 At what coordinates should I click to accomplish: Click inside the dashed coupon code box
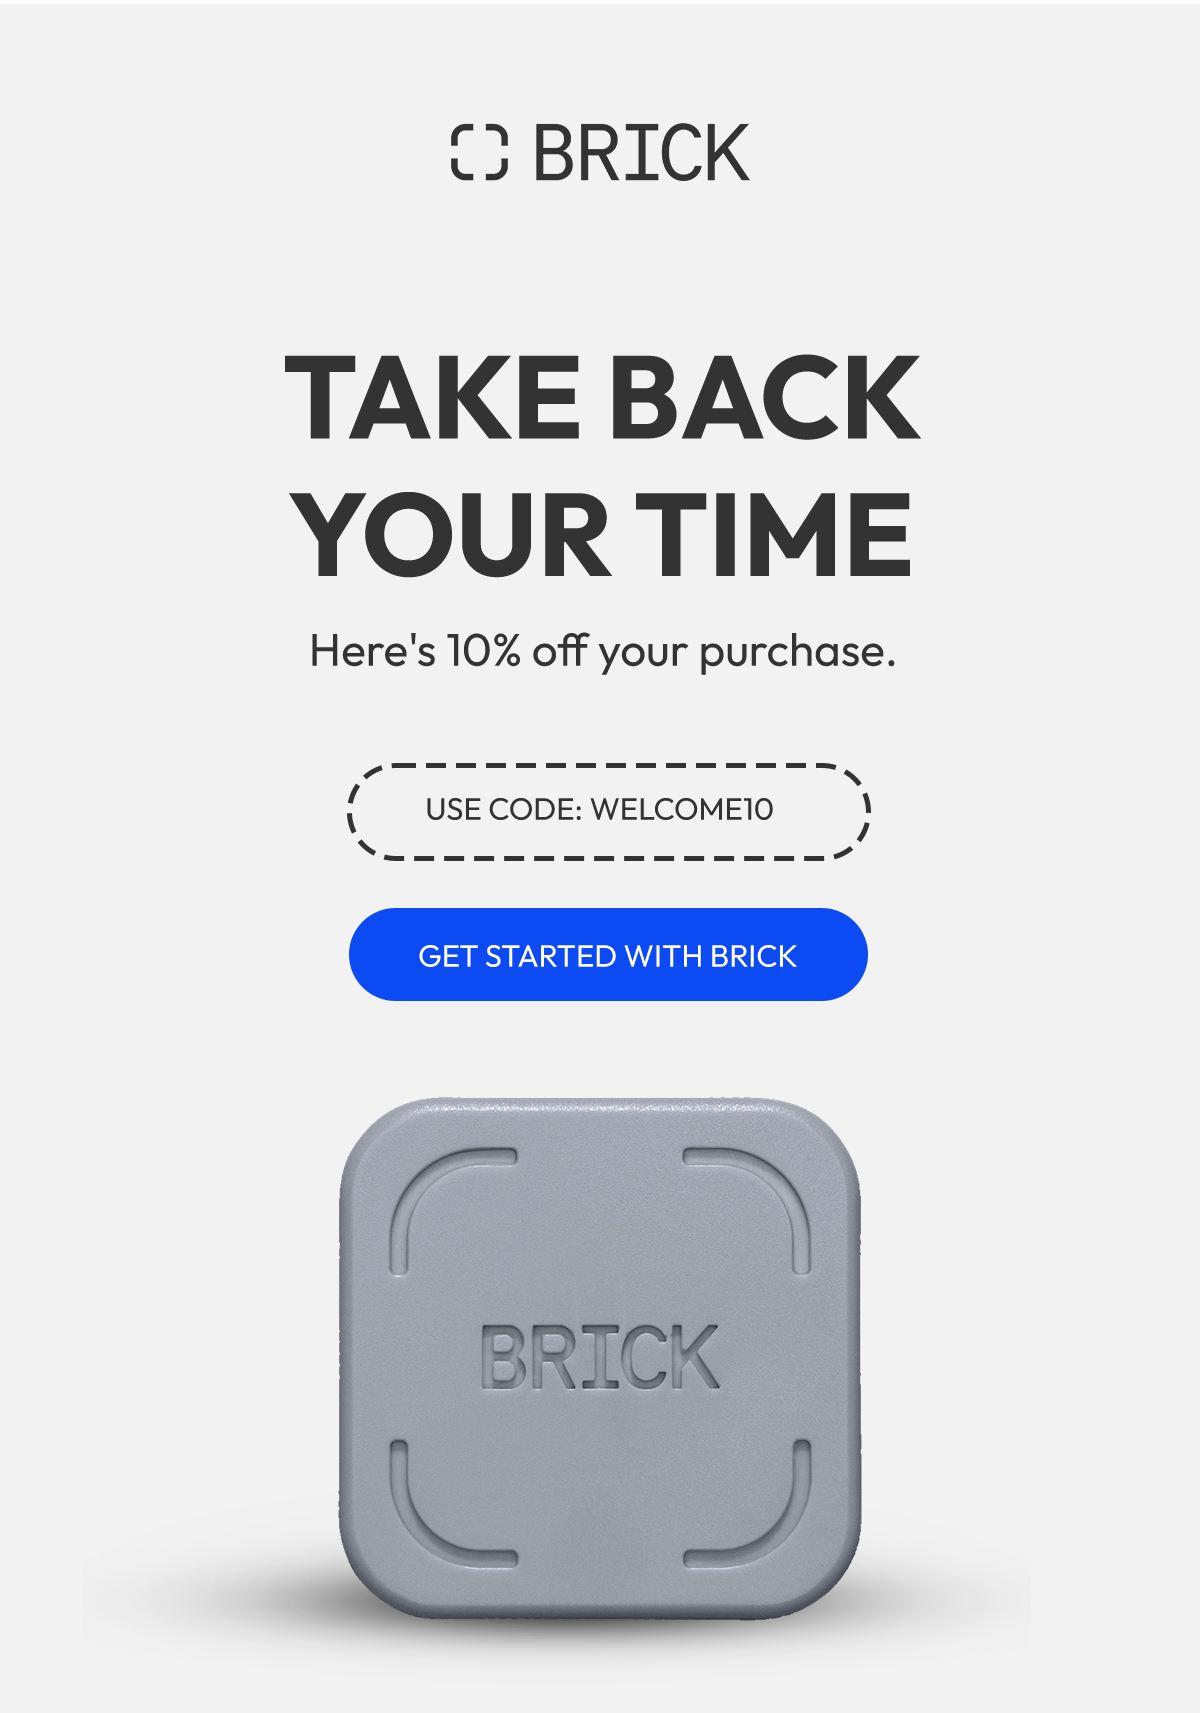[610, 811]
